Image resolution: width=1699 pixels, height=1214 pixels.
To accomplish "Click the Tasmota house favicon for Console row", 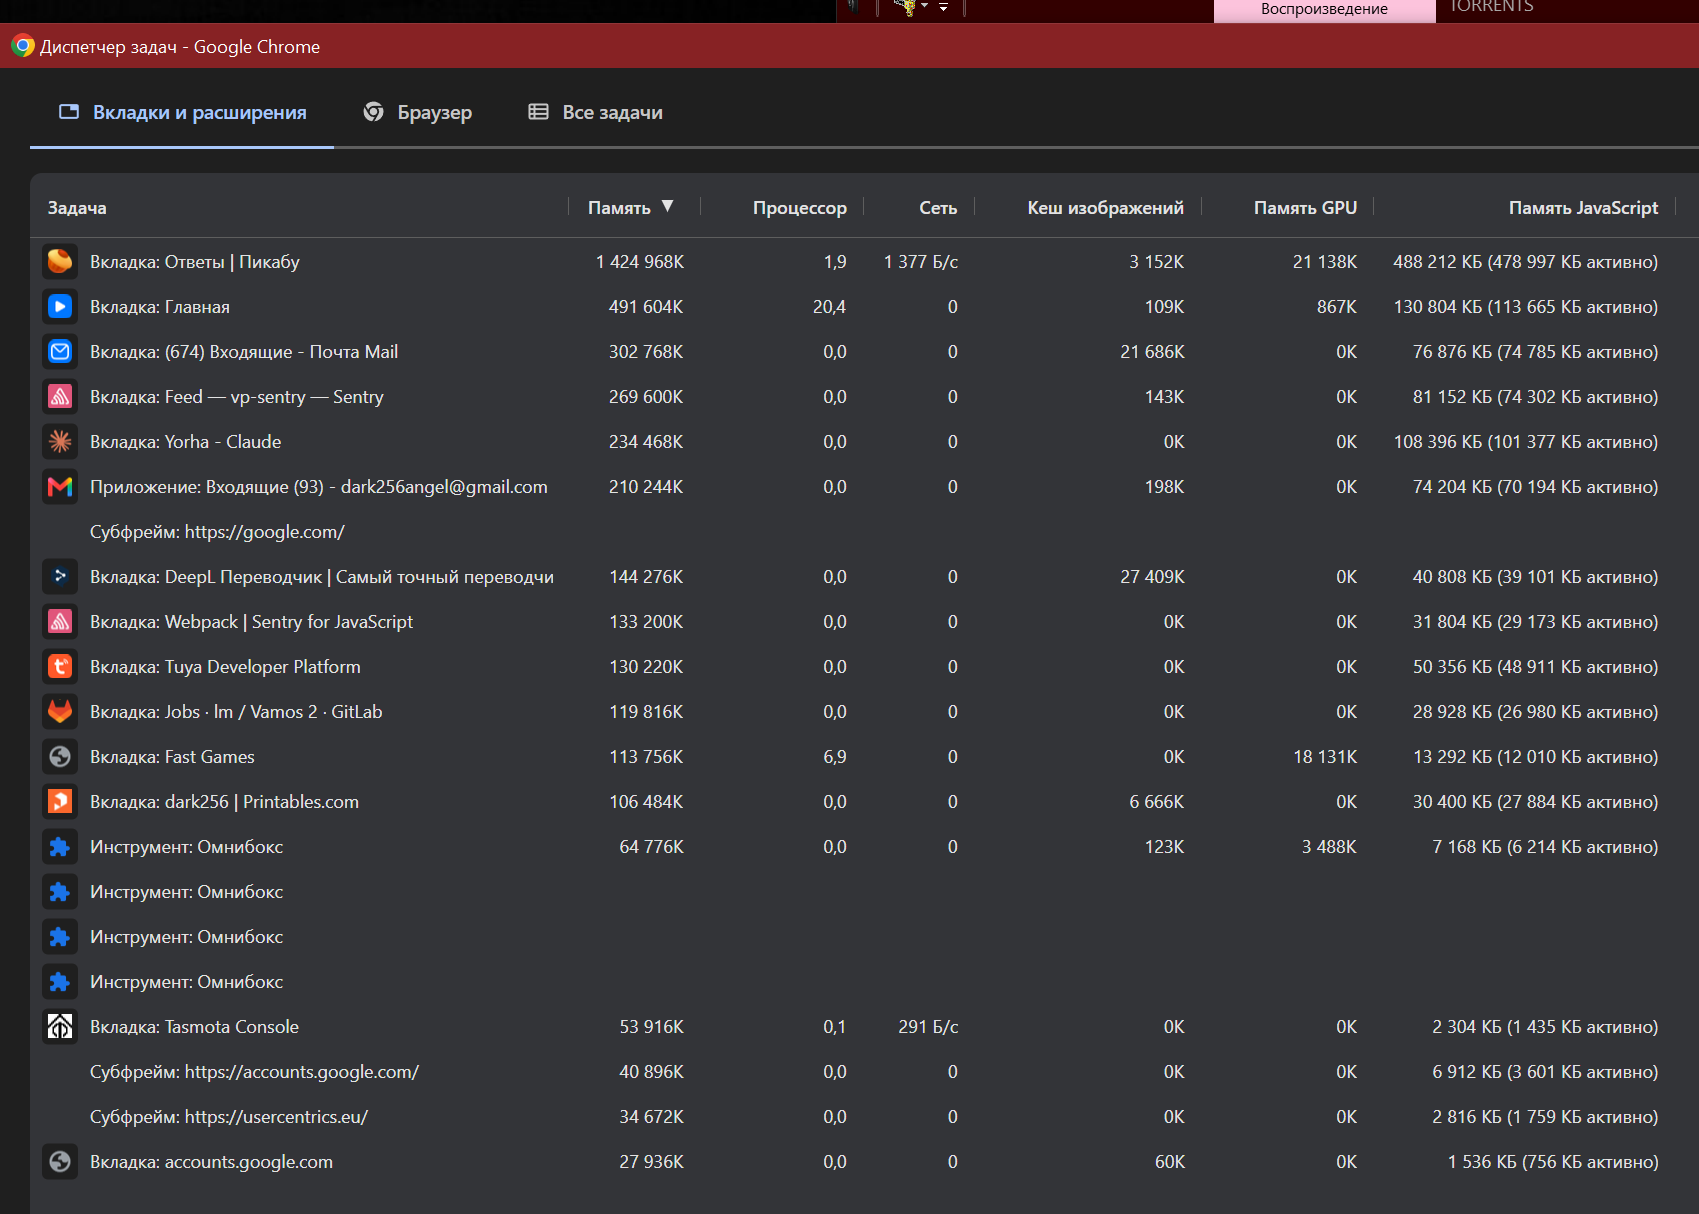I will [x=60, y=1027].
